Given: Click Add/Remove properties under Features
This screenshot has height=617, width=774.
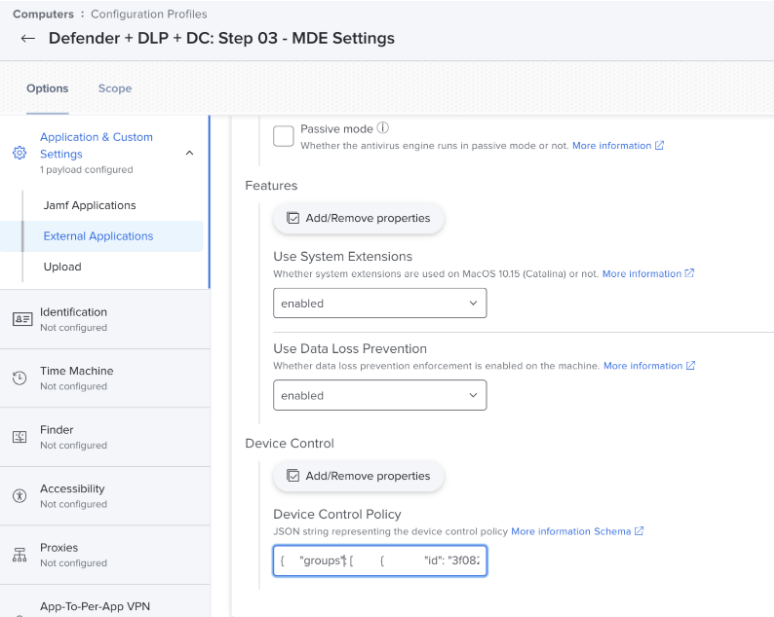Looking at the screenshot, I should (358, 218).
